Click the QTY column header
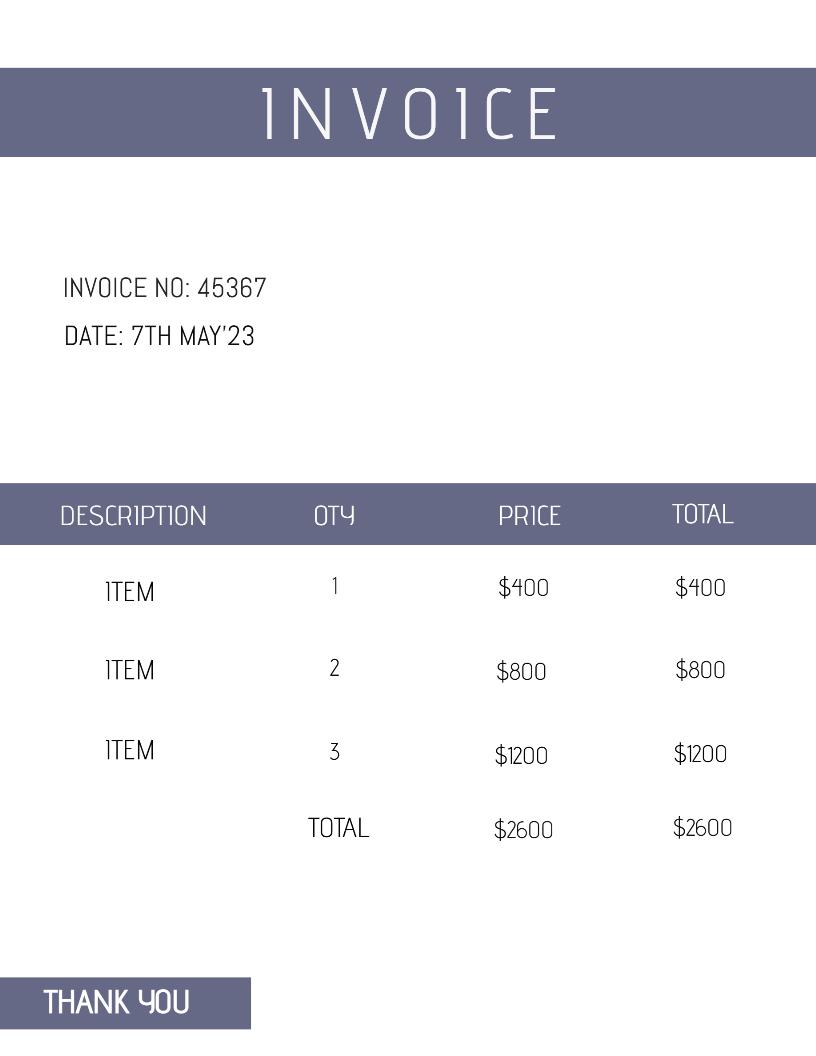816x1056 pixels. pyautogui.click(x=334, y=516)
